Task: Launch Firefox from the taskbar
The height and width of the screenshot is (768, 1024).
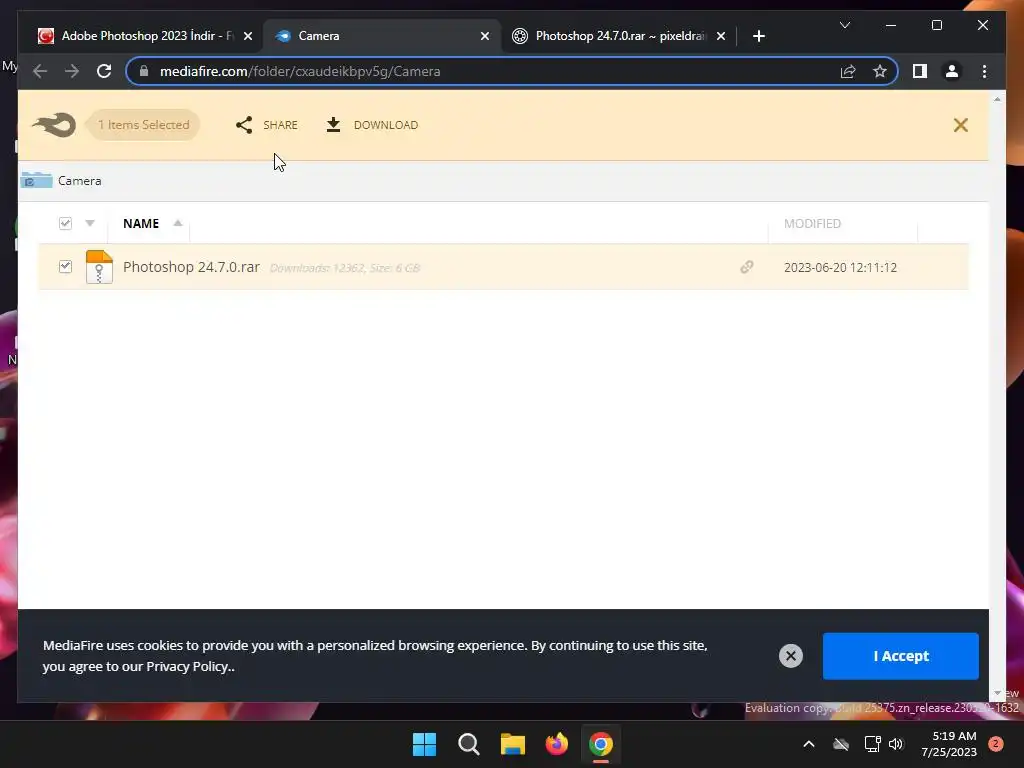Action: [556, 744]
